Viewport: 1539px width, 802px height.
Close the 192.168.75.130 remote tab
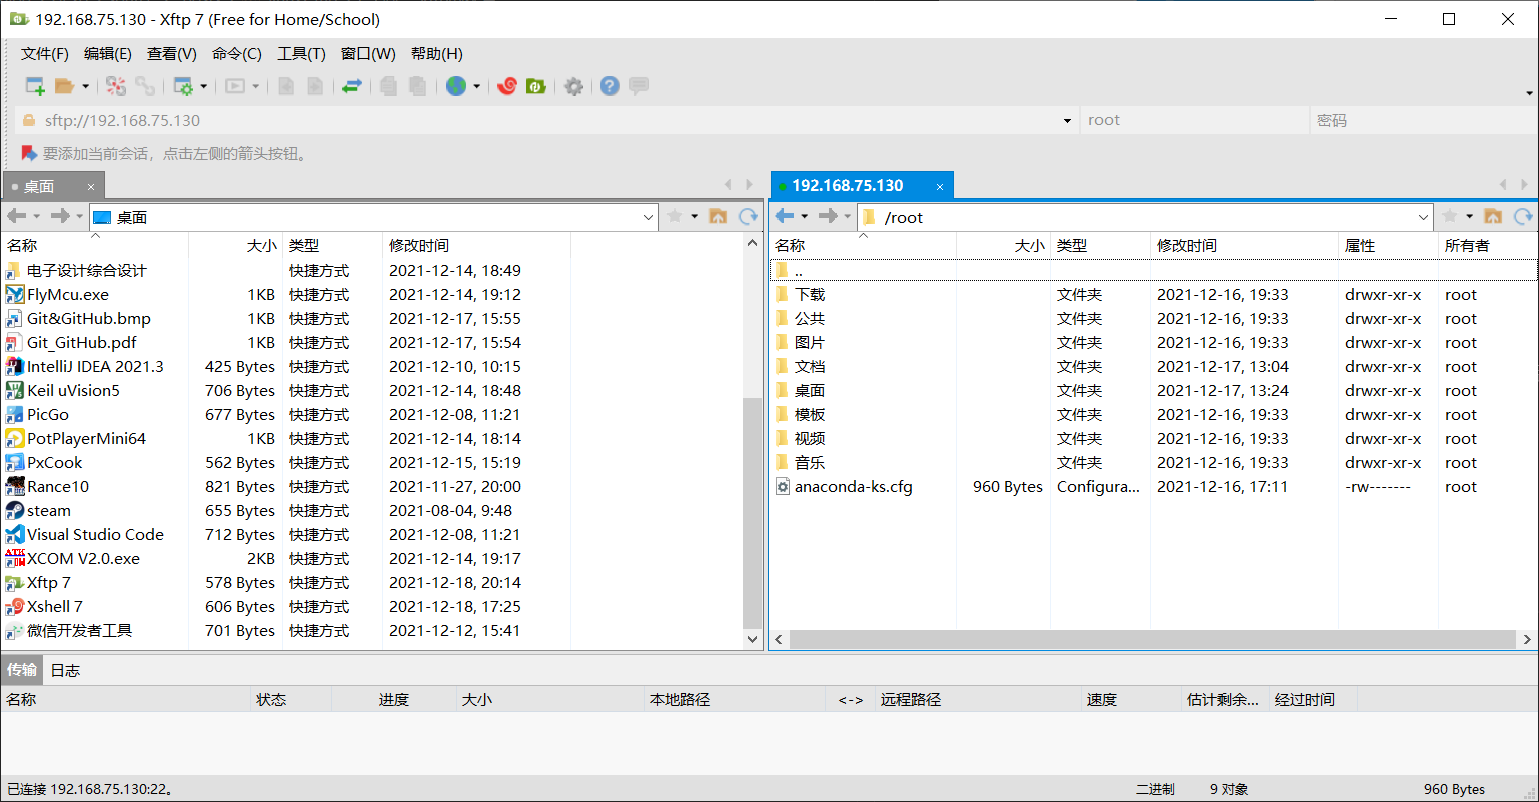(940, 186)
